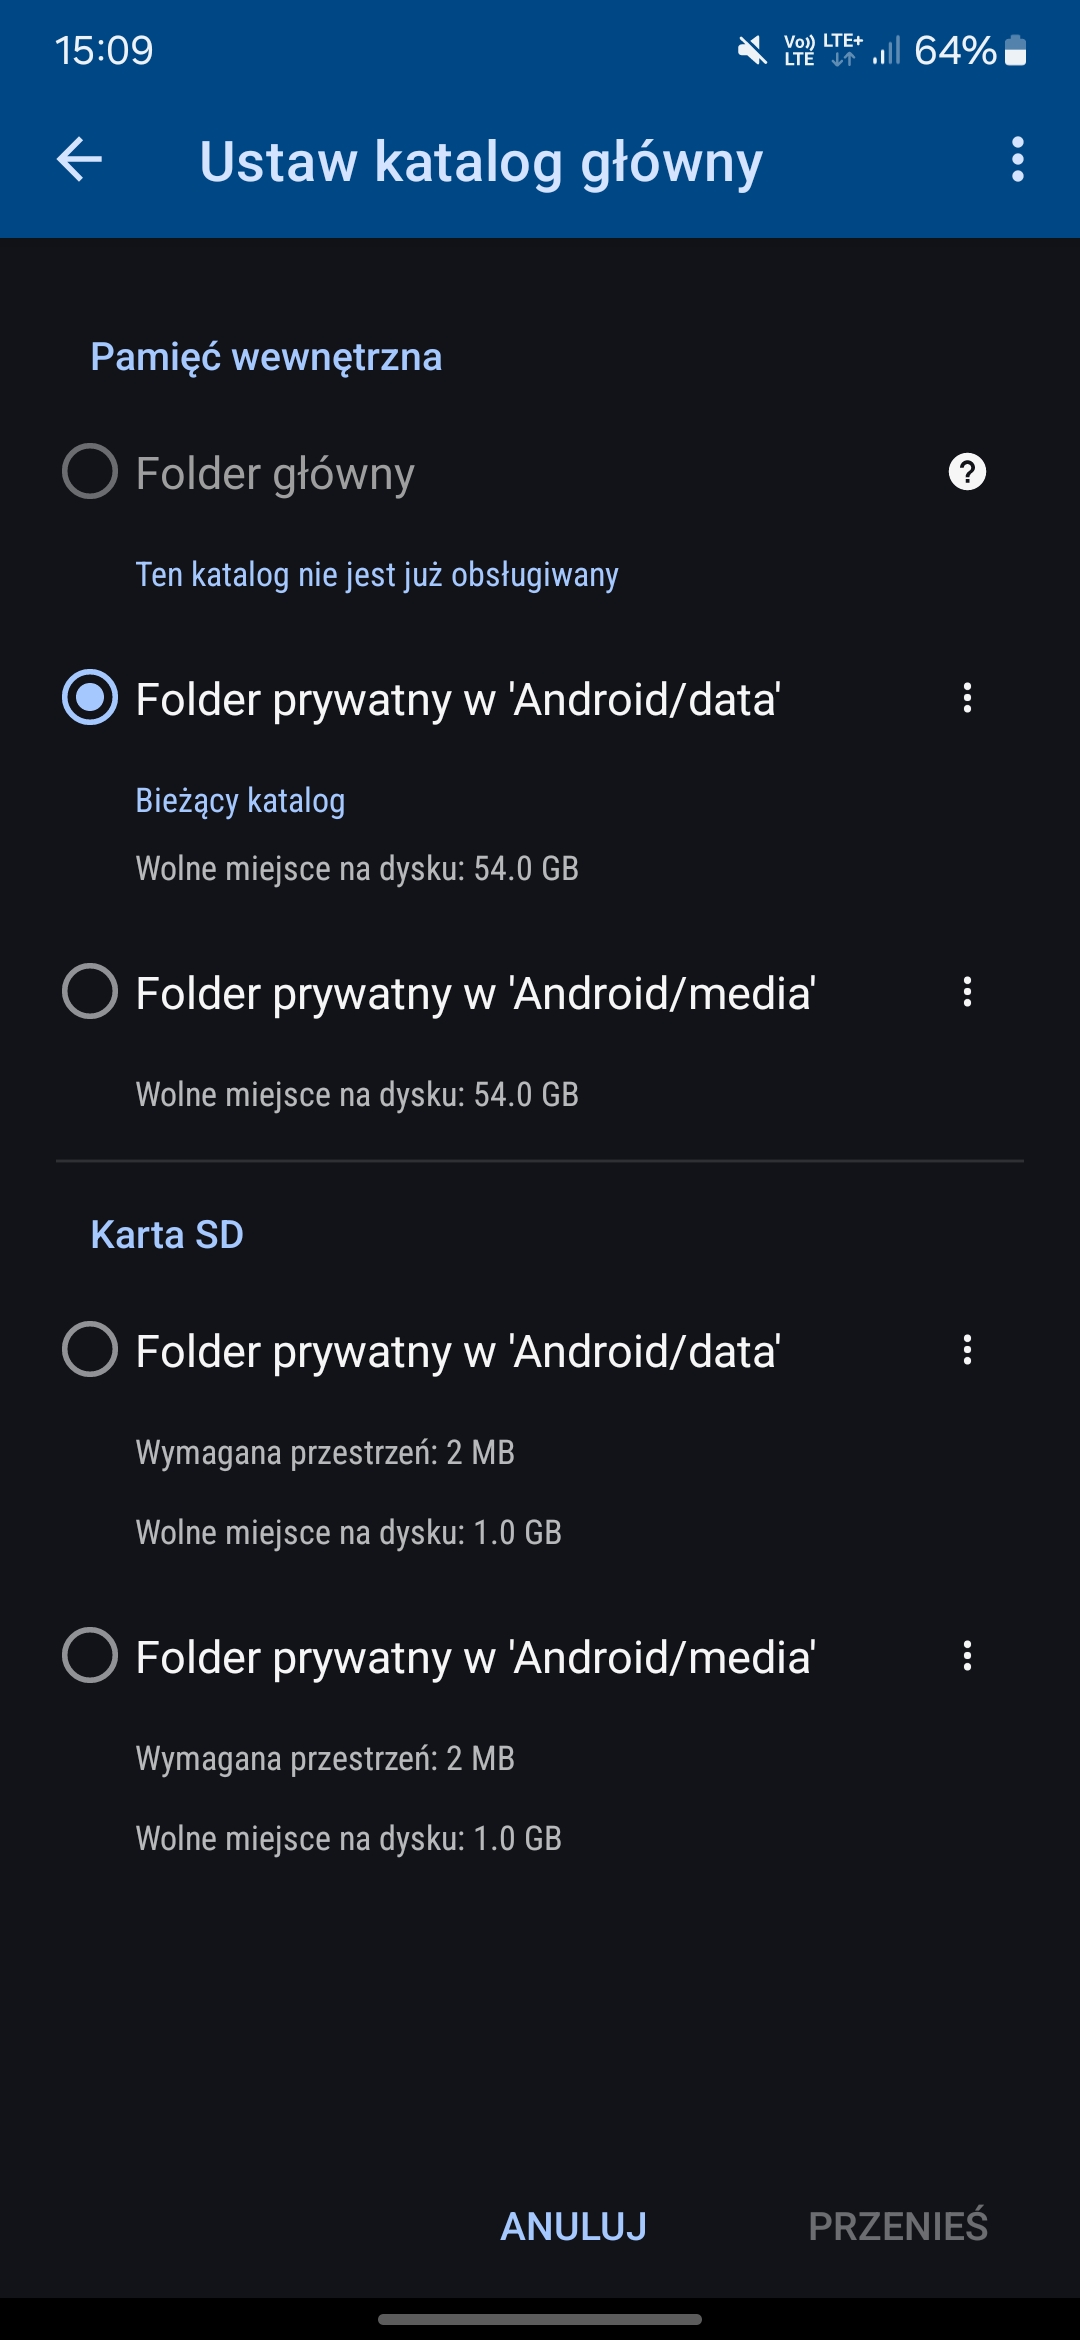
Task: Tap the signal strength icon
Action: click(x=887, y=50)
